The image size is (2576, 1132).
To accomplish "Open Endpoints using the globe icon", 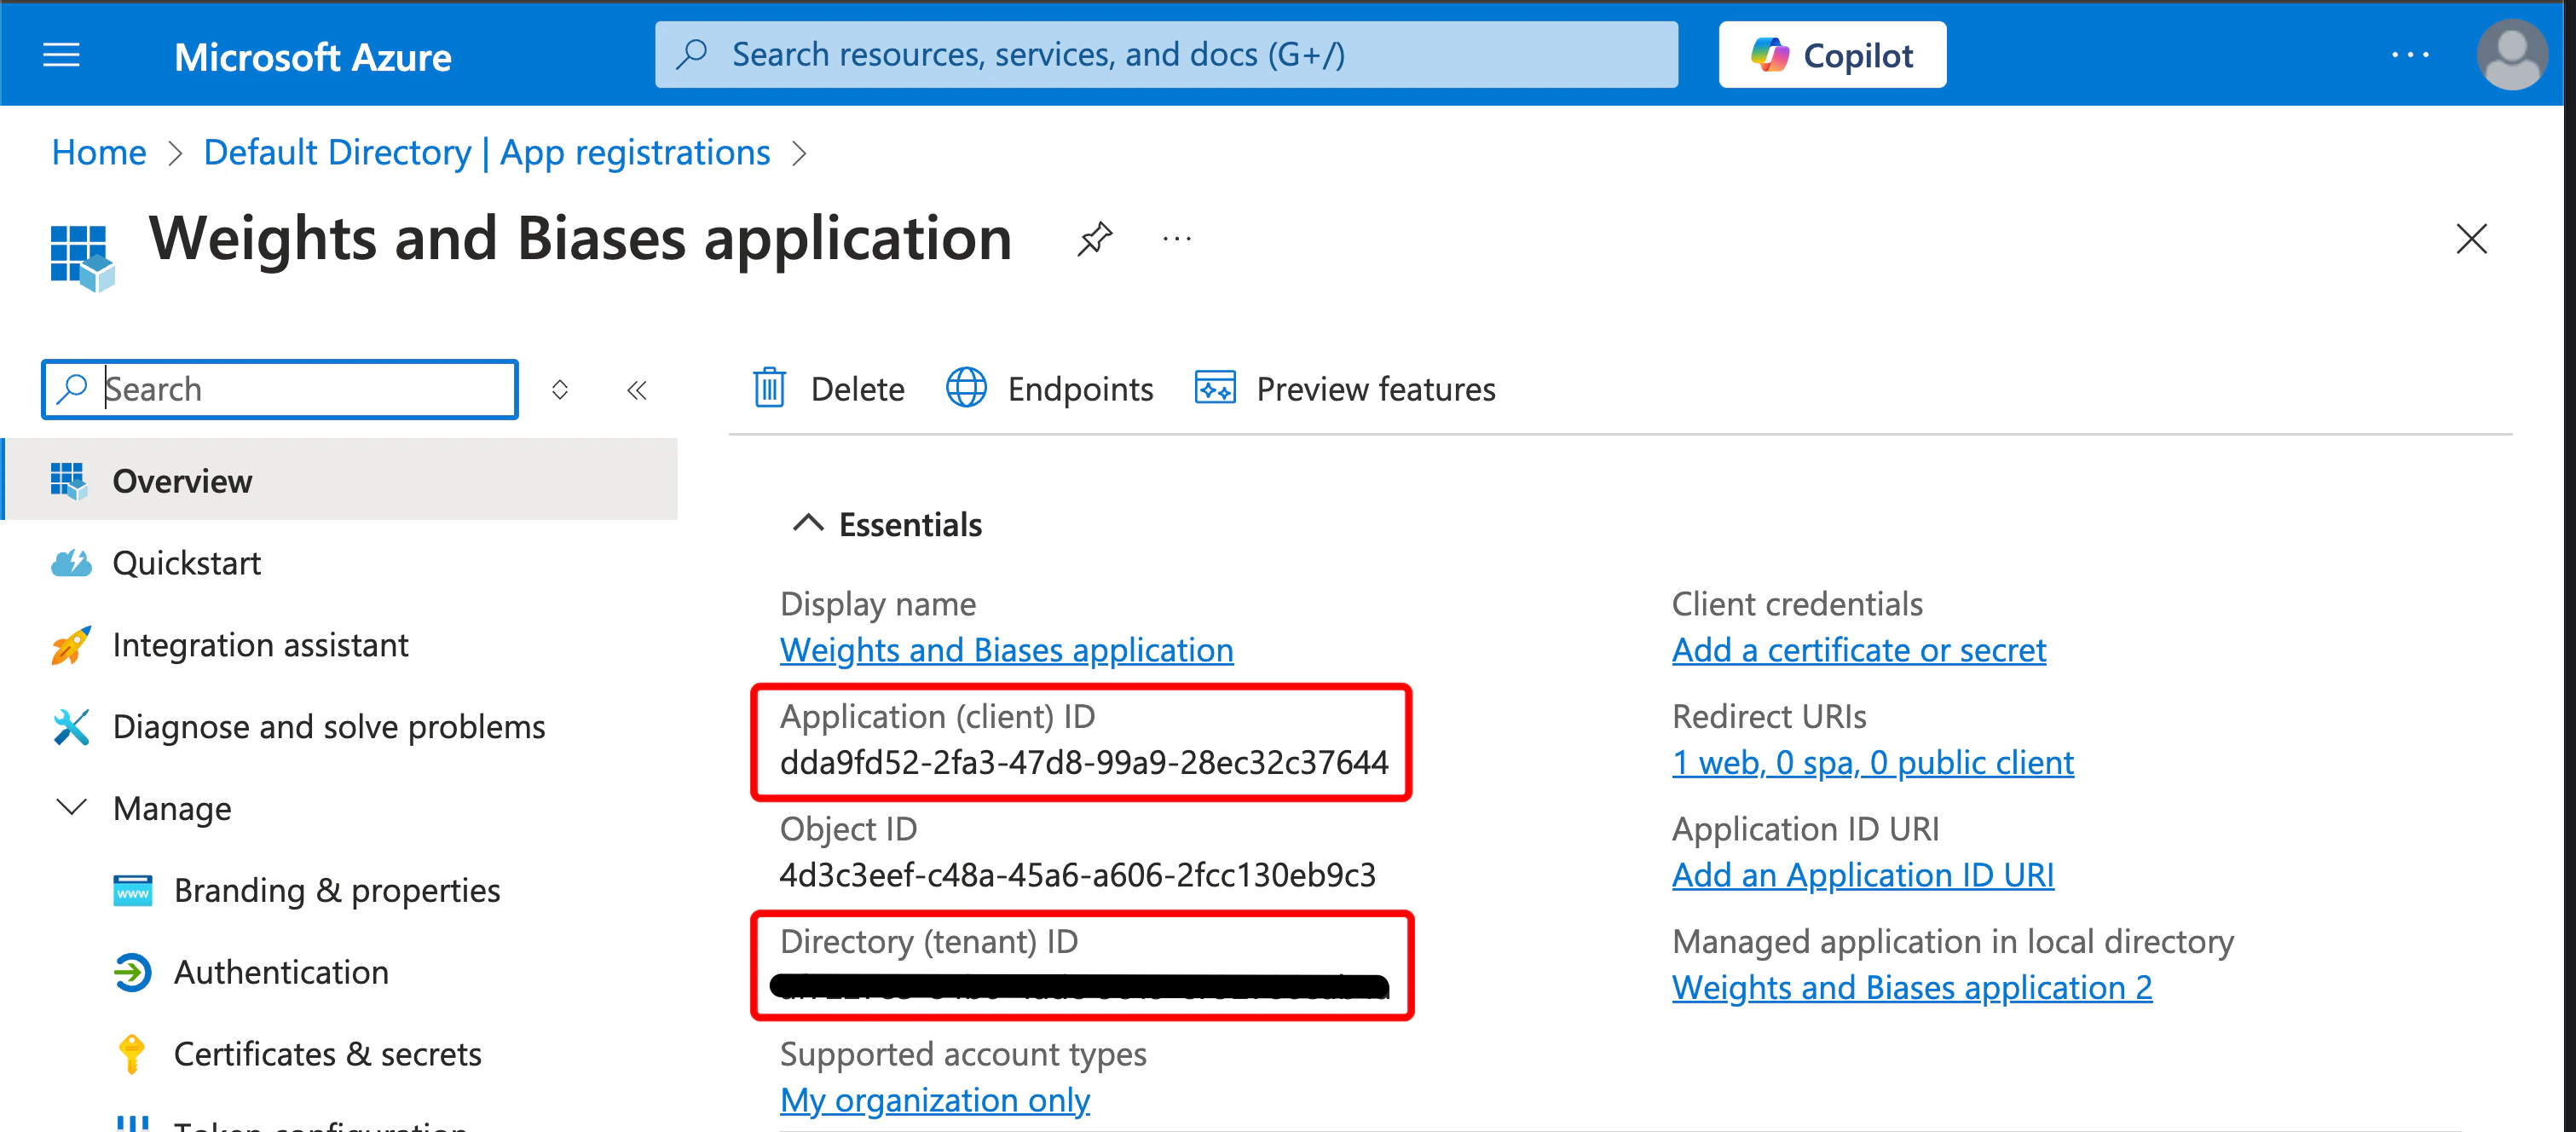I will (966, 389).
